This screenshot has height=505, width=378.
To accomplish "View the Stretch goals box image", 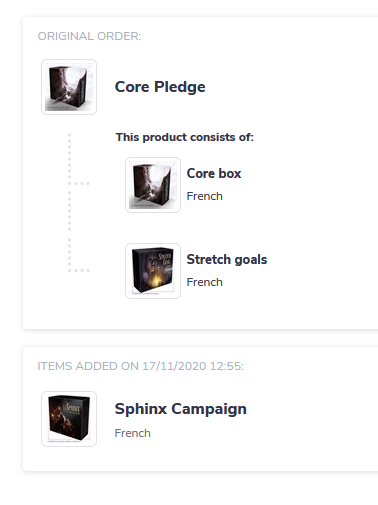I will (x=153, y=271).
